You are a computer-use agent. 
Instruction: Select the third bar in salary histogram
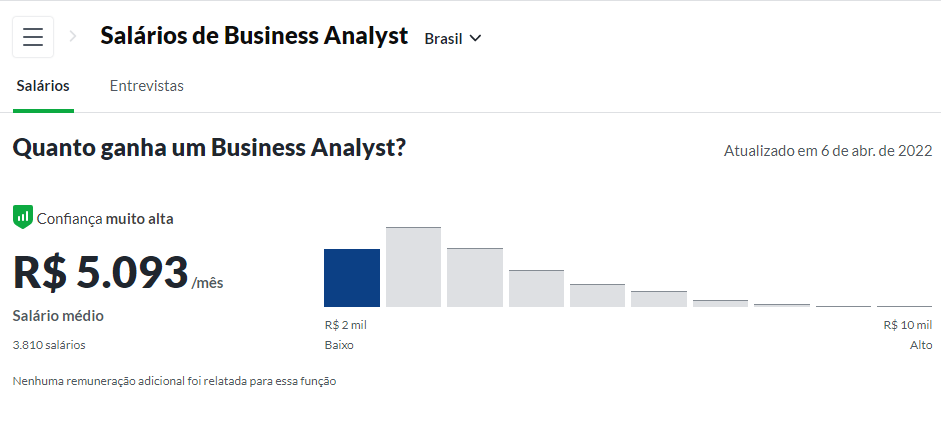coord(475,277)
